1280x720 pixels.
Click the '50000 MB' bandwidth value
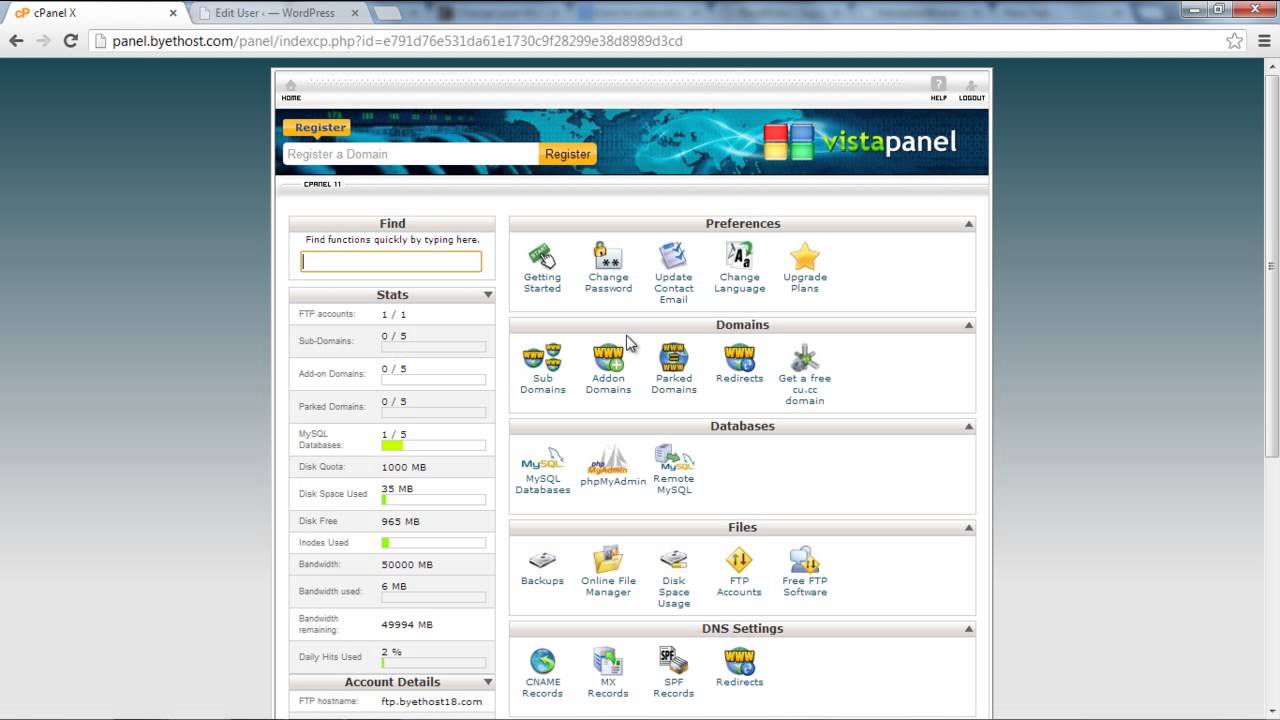click(x=407, y=565)
